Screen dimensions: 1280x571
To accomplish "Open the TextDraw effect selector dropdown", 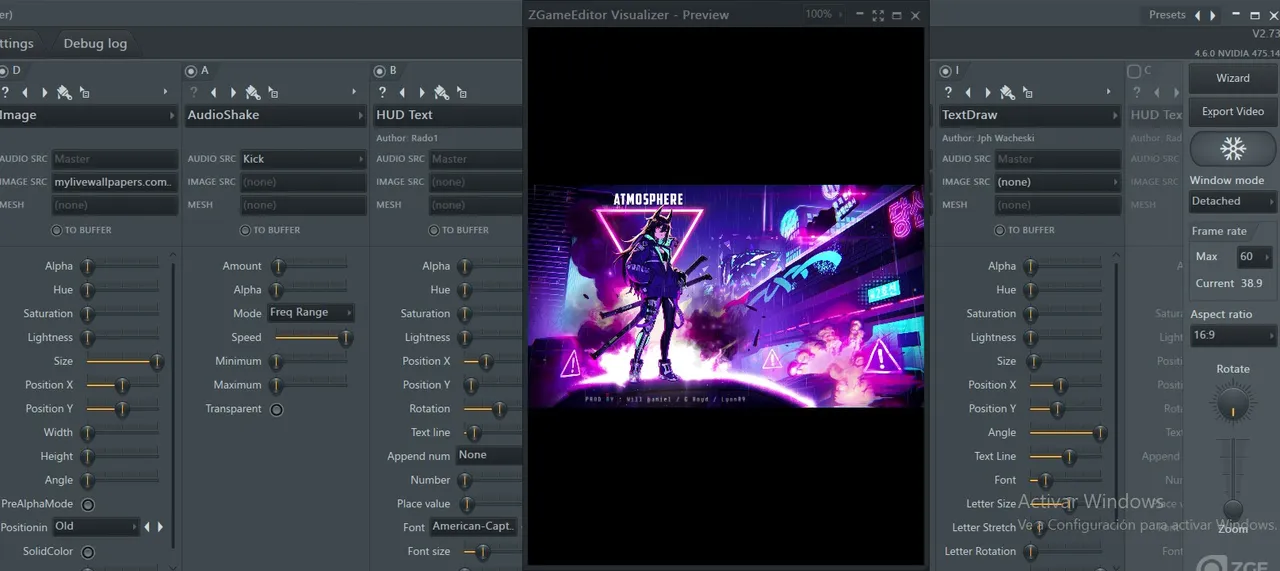I will tap(1029, 115).
